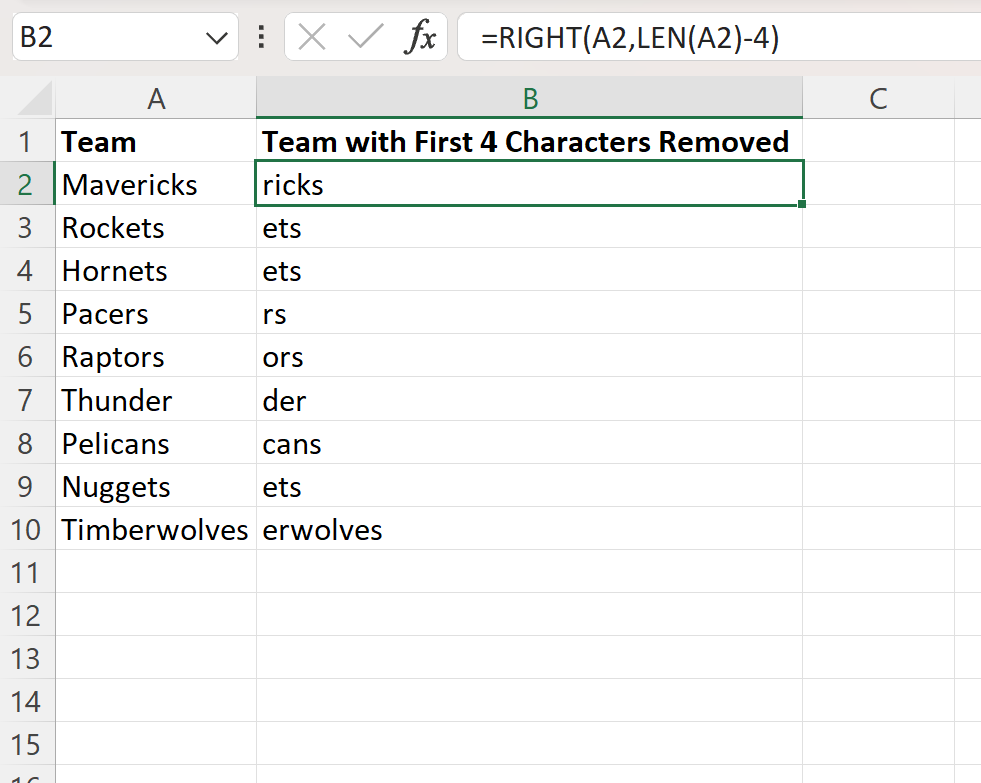This screenshot has width=981, height=783.
Task: Select row 1 header
Action: [x=28, y=141]
